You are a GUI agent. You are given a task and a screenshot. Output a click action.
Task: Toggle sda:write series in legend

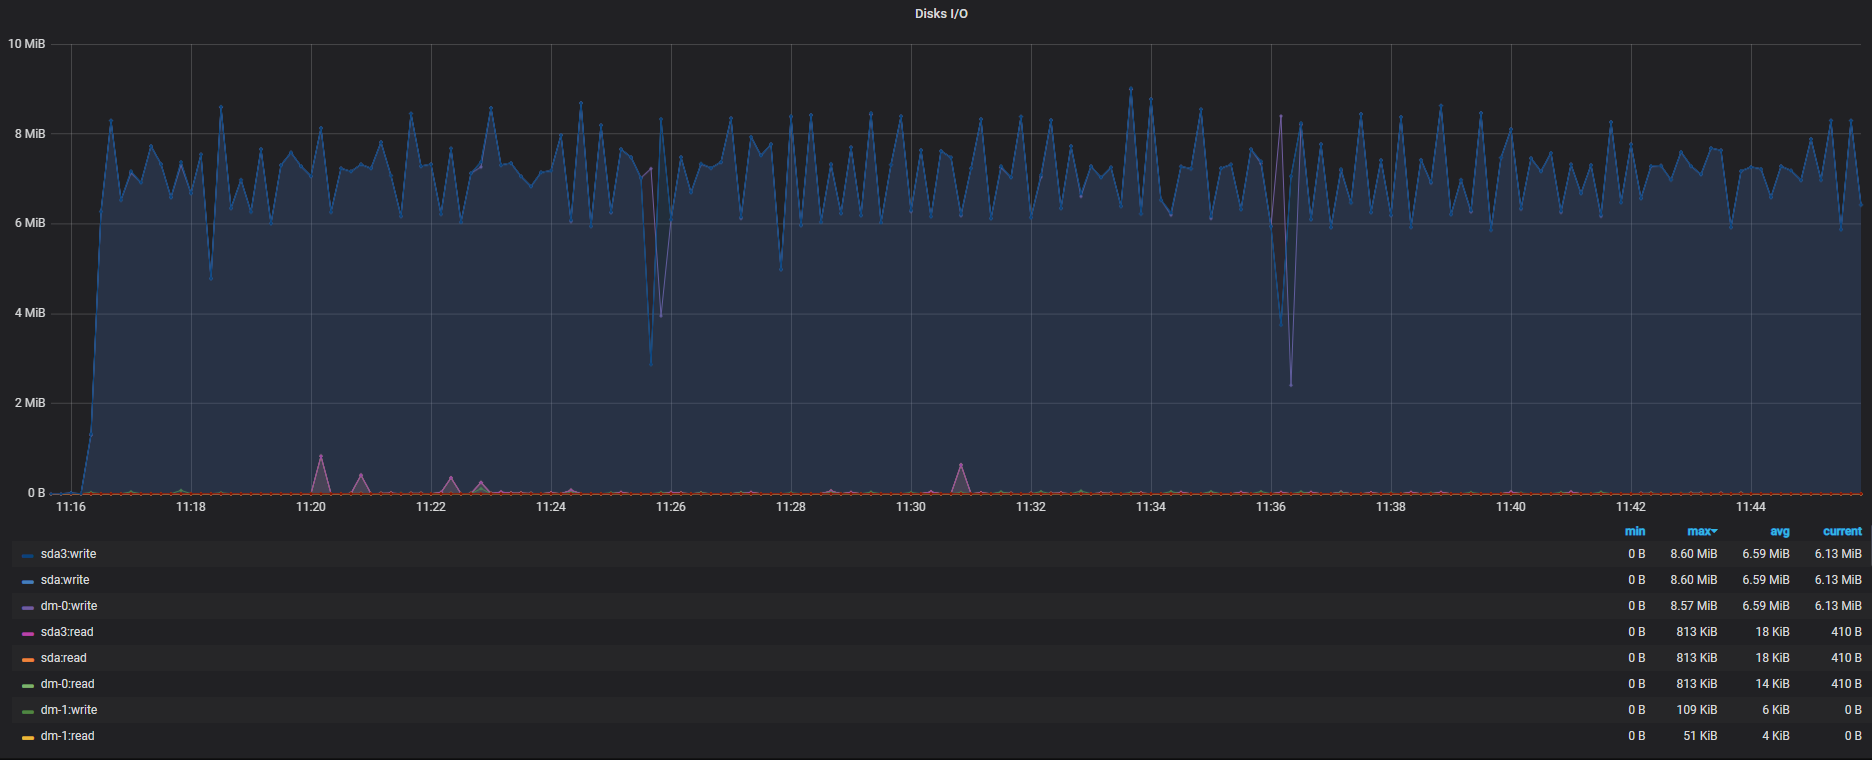click(x=65, y=580)
